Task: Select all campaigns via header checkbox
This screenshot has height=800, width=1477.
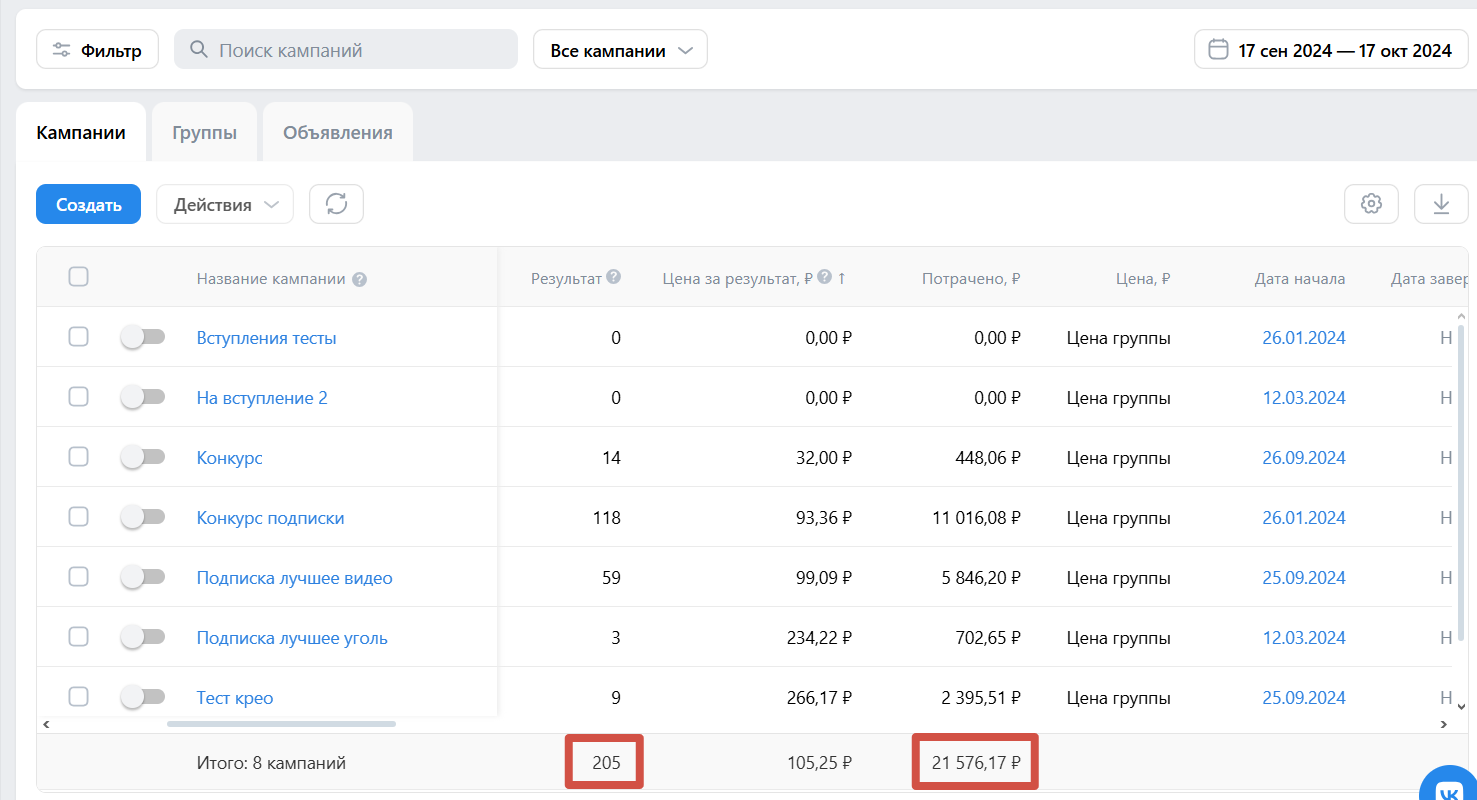Action: tap(78, 277)
